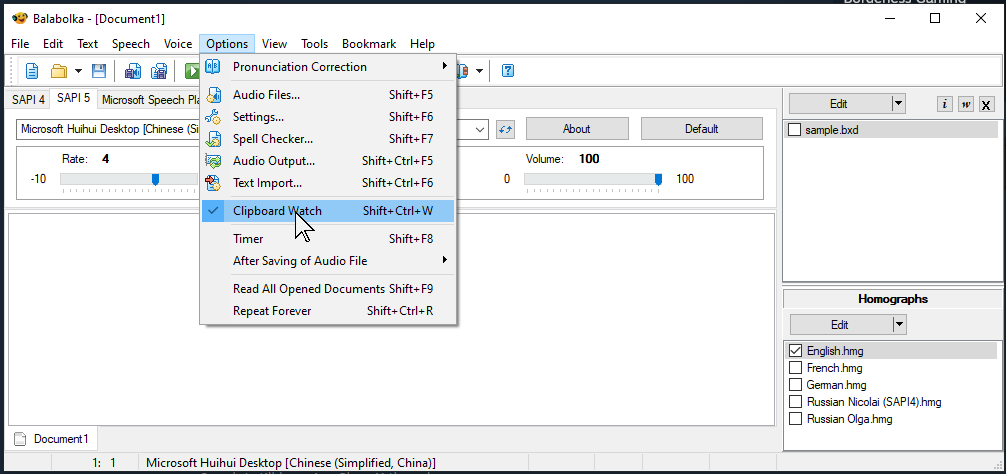Open the Text menu

[x=87, y=44]
